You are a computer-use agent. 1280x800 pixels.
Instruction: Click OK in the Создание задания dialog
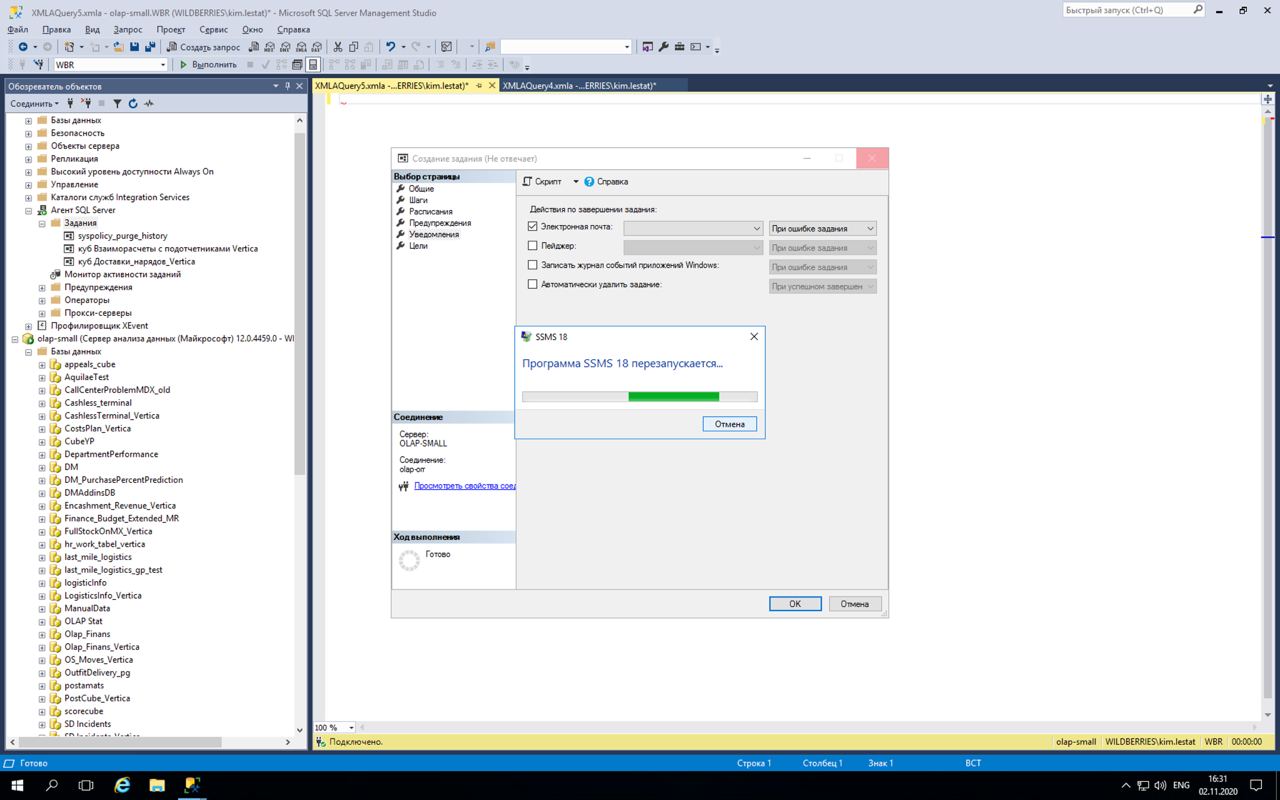click(x=795, y=604)
